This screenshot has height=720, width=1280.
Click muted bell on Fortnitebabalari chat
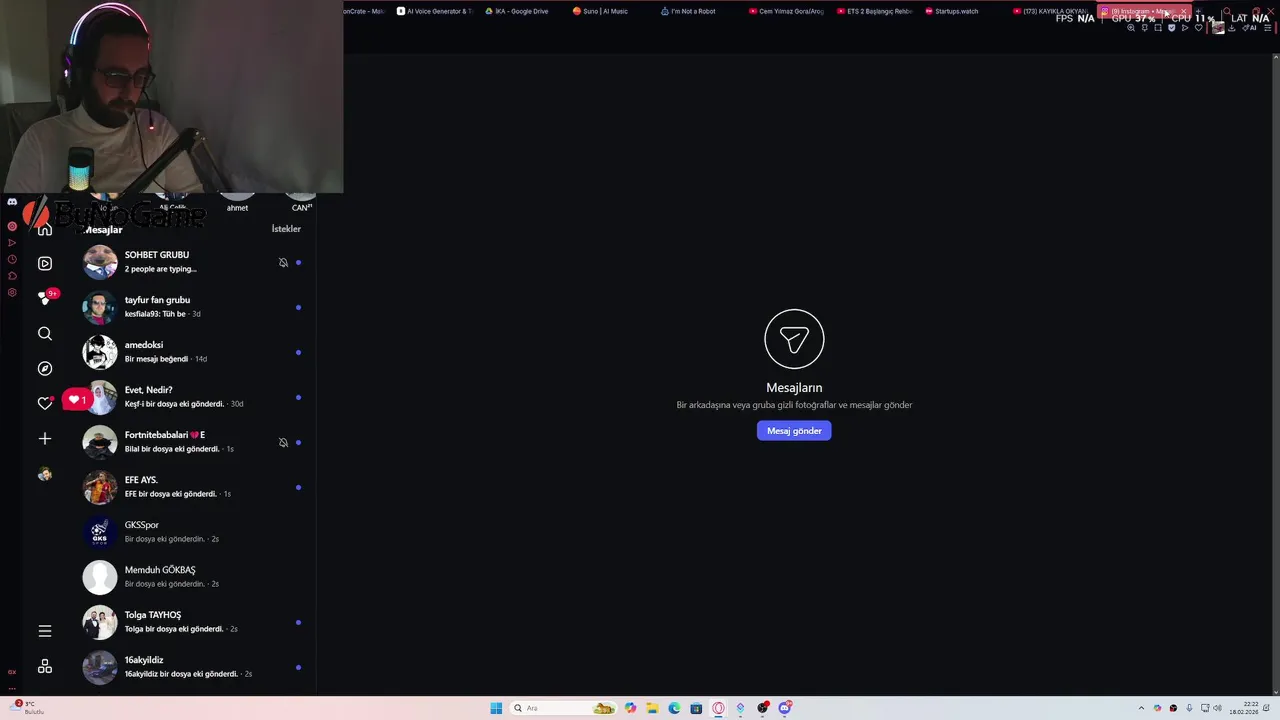coord(283,442)
